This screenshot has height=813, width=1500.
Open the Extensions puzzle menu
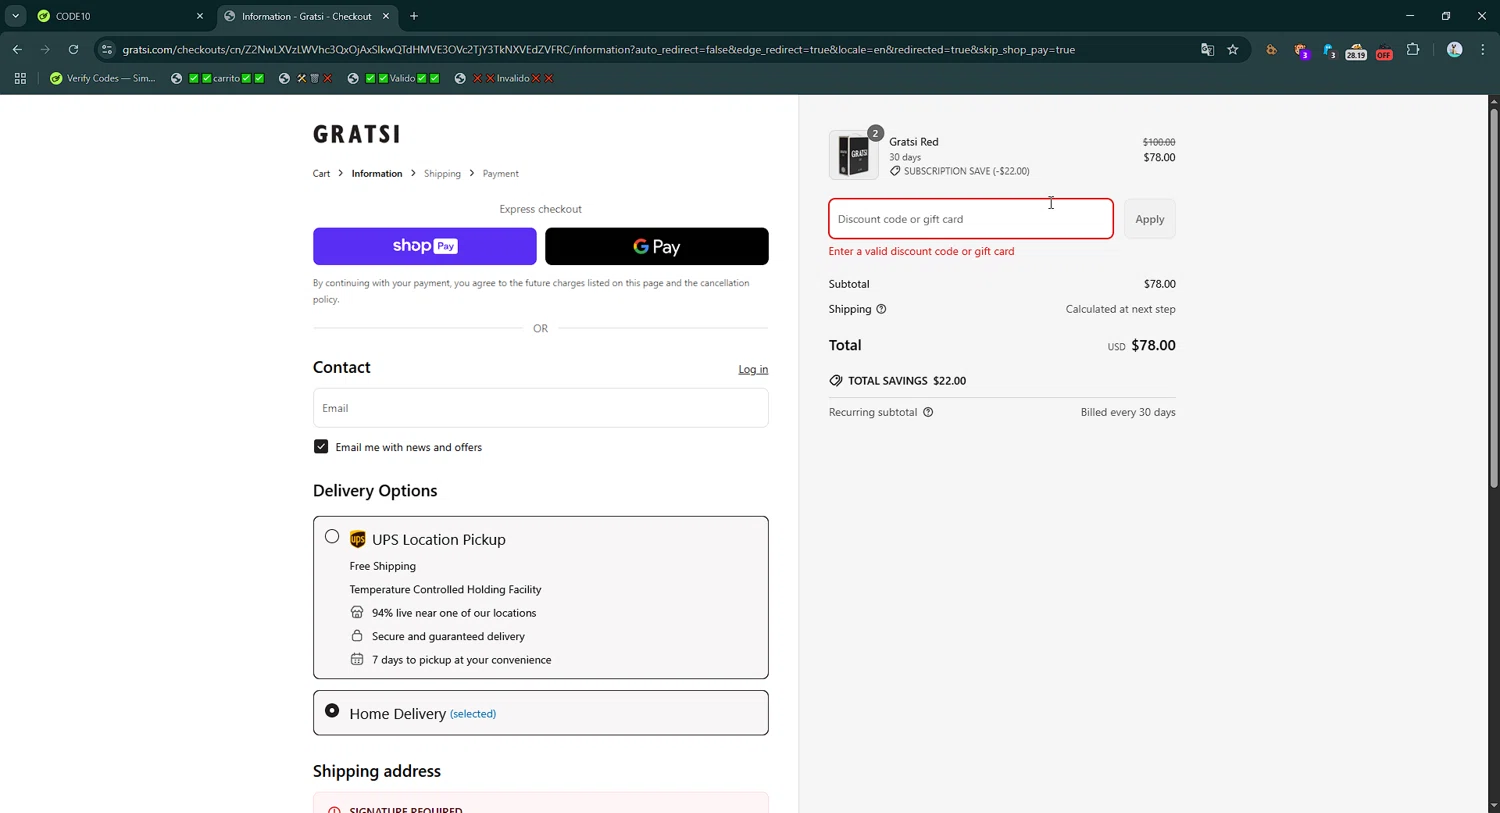click(x=1413, y=49)
